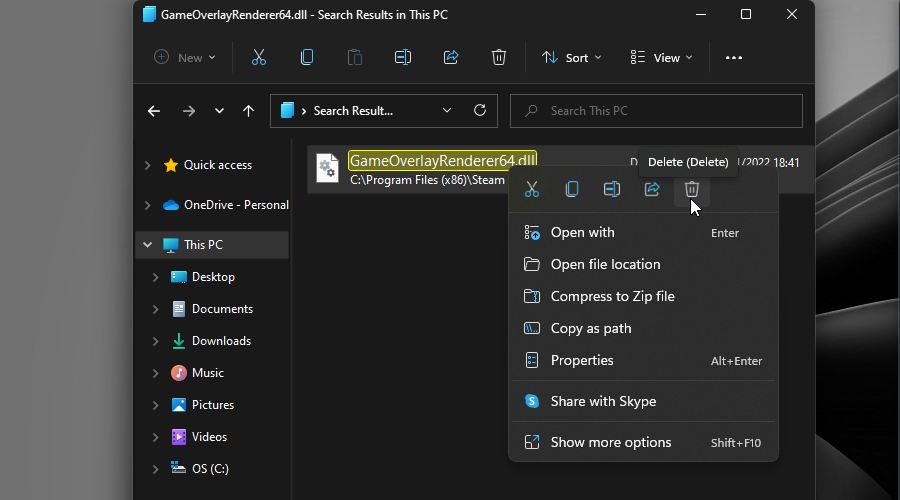Screen dimensions: 900x500
Task: Select Quick access in sidebar
Action: [x=218, y=165]
